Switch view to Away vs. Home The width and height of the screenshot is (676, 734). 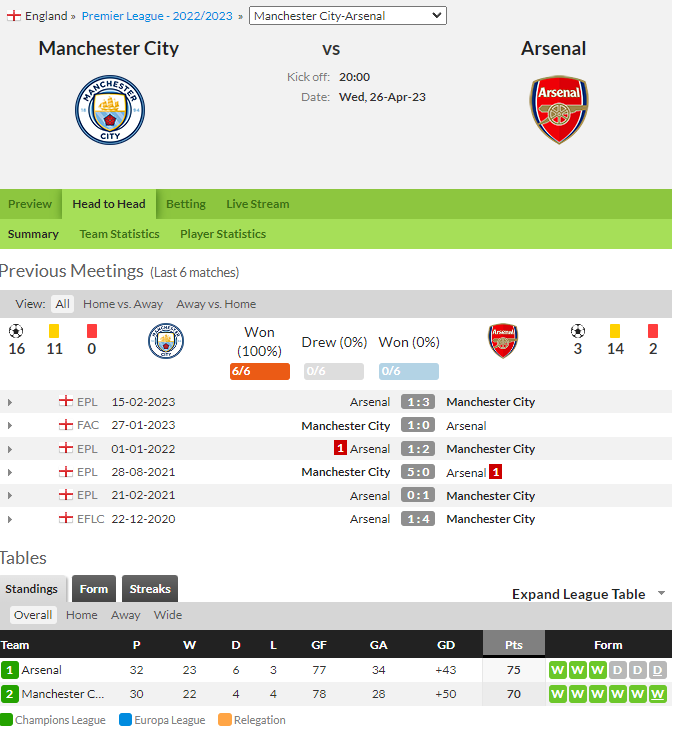click(x=216, y=304)
